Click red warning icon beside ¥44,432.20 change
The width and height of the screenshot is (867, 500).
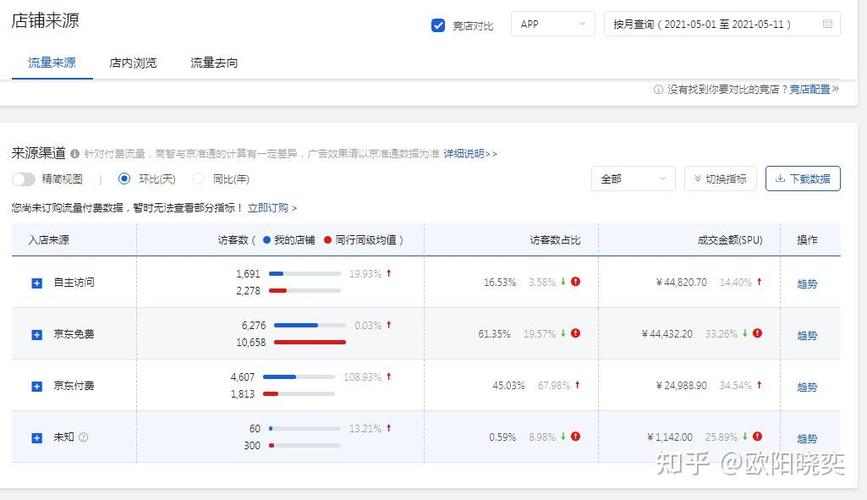click(x=758, y=333)
